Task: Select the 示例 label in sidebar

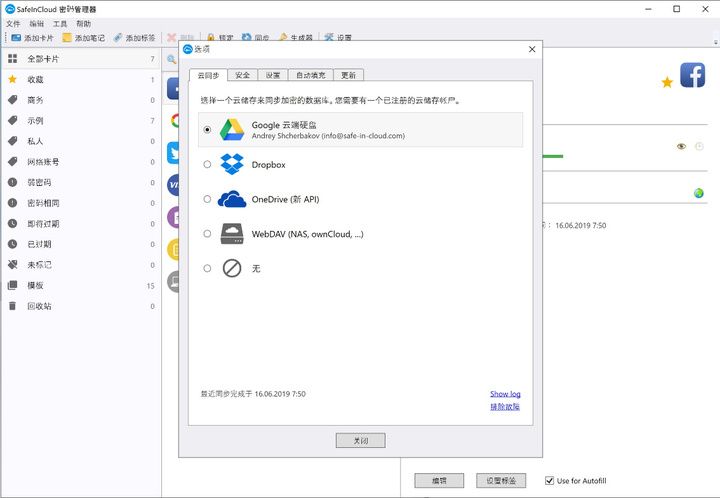Action: point(81,121)
